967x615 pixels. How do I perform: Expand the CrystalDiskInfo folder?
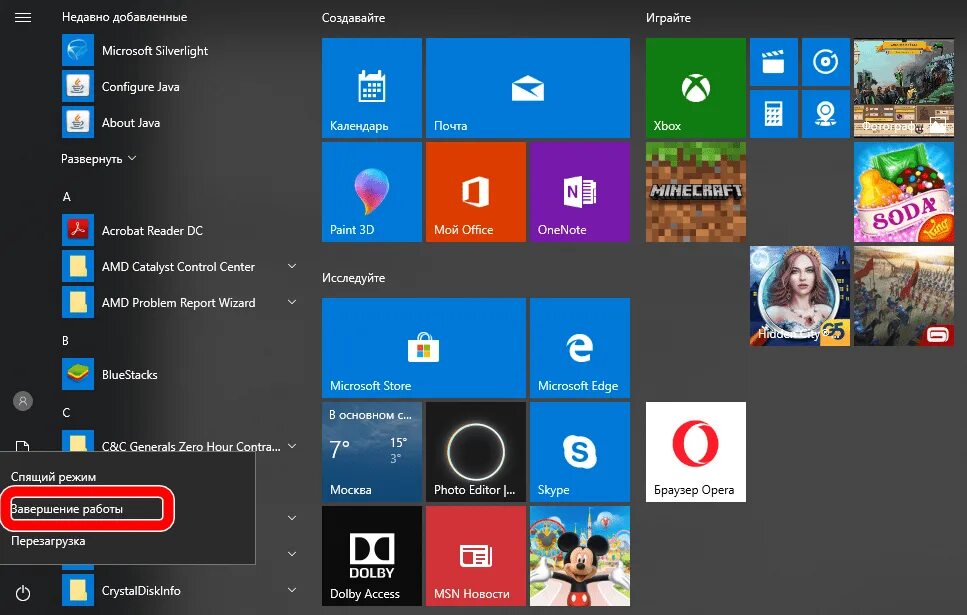coord(292,590)
